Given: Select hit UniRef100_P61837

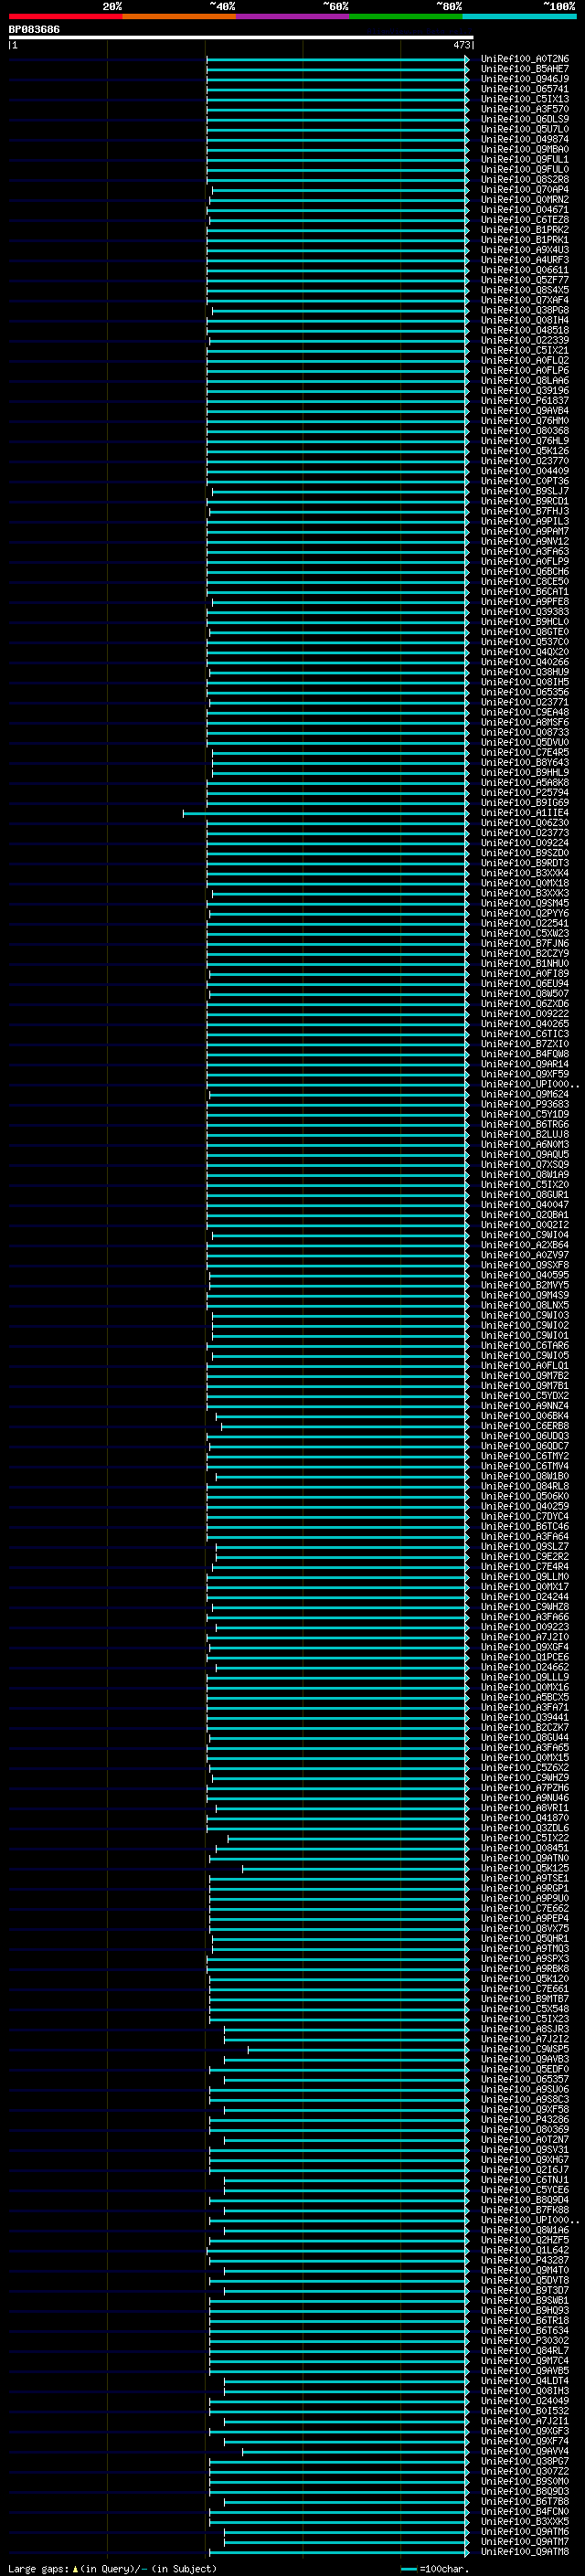Looking at the screenshot, I should click(524, 401).
